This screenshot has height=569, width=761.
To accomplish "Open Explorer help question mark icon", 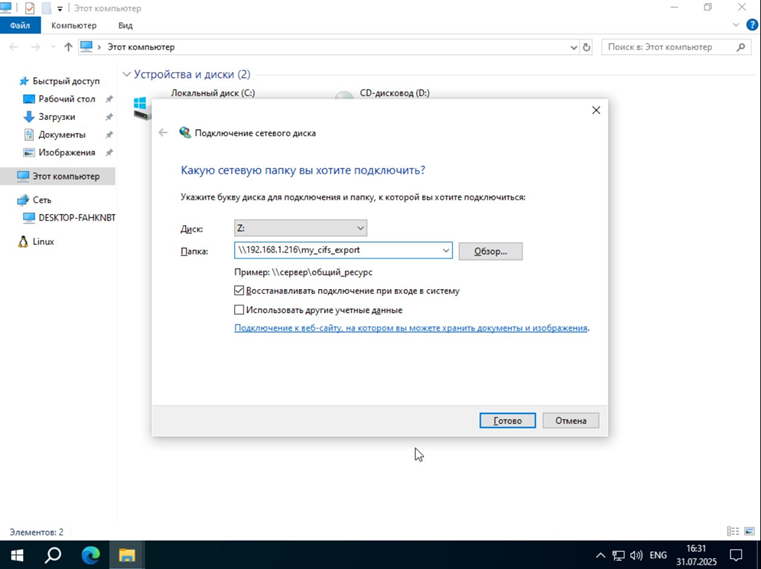I will 752,25.
